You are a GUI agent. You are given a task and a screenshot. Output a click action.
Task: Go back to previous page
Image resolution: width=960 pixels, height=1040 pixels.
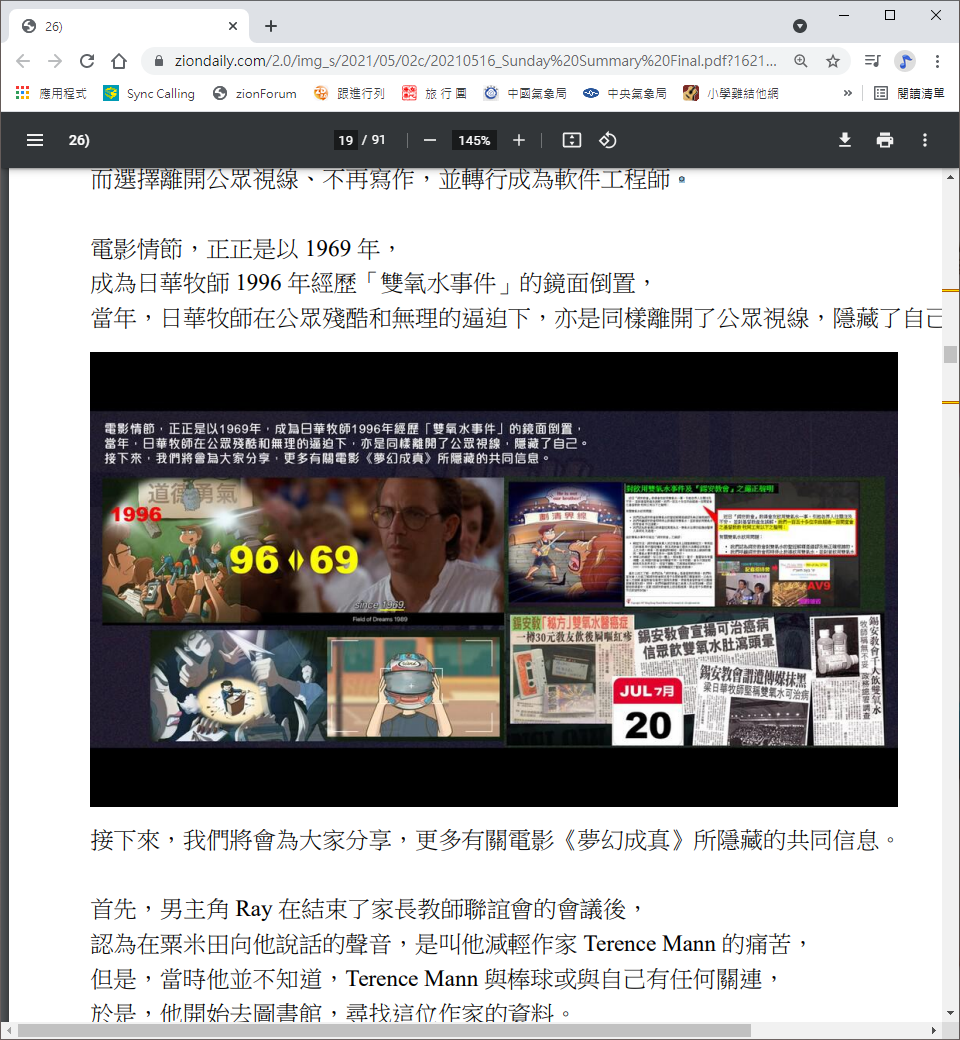[23, 61]
